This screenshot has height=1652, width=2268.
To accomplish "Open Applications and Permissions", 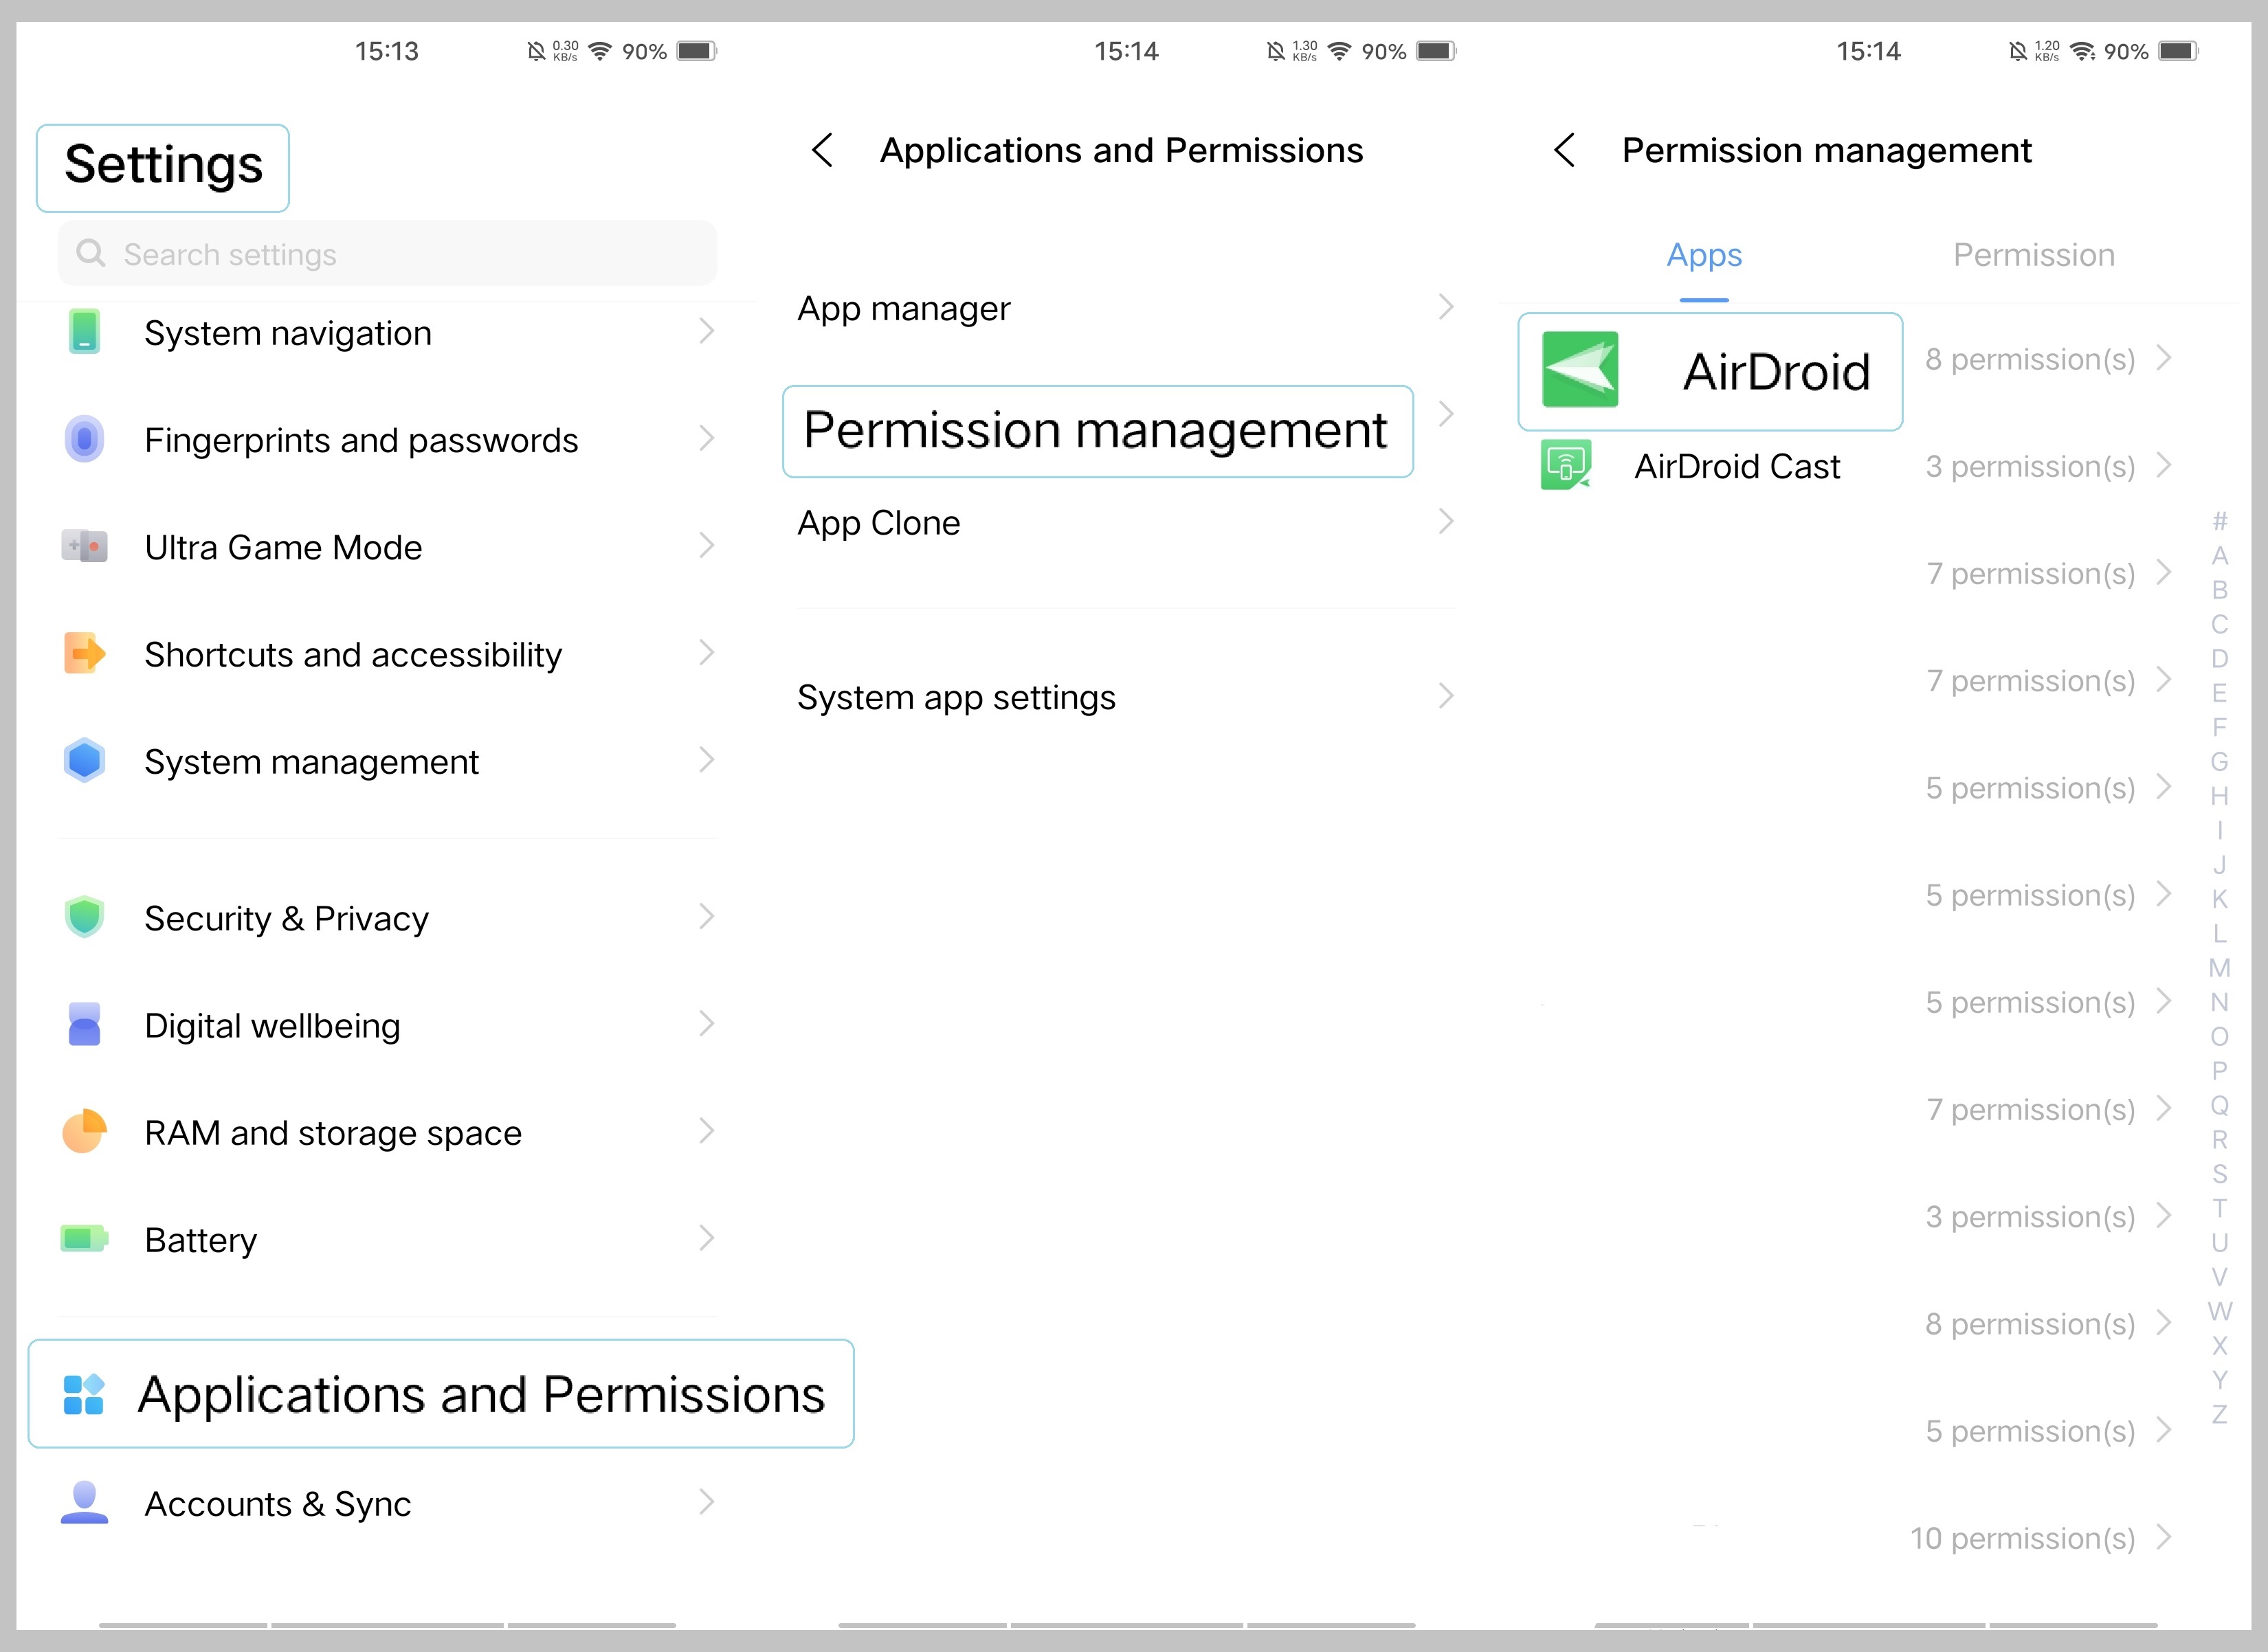I will coord(441,1393).
